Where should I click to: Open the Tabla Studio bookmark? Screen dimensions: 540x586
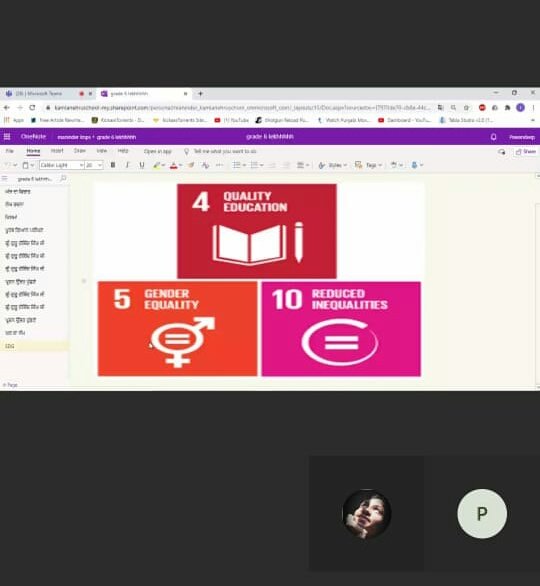(466, 120)
